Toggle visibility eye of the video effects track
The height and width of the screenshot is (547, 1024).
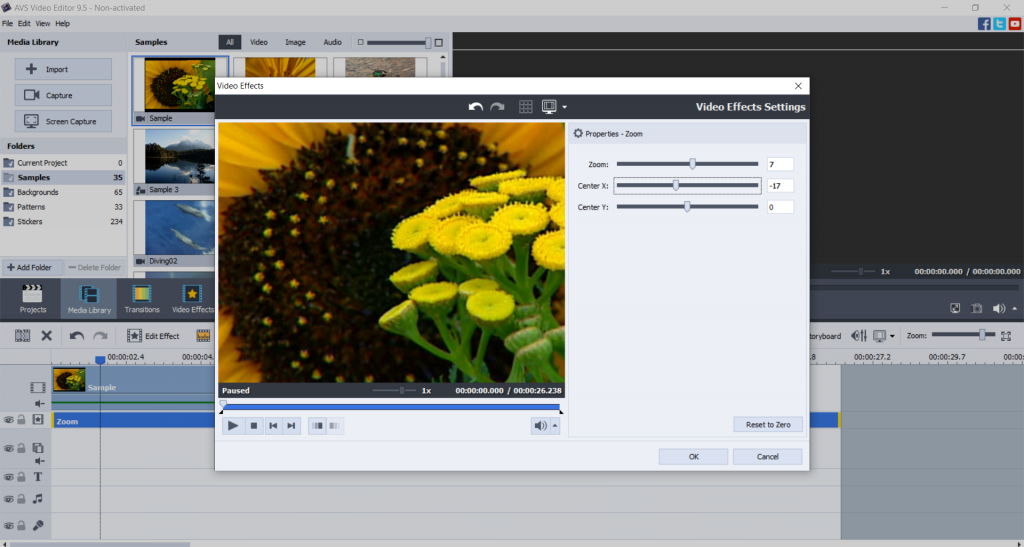click(8, 421)
